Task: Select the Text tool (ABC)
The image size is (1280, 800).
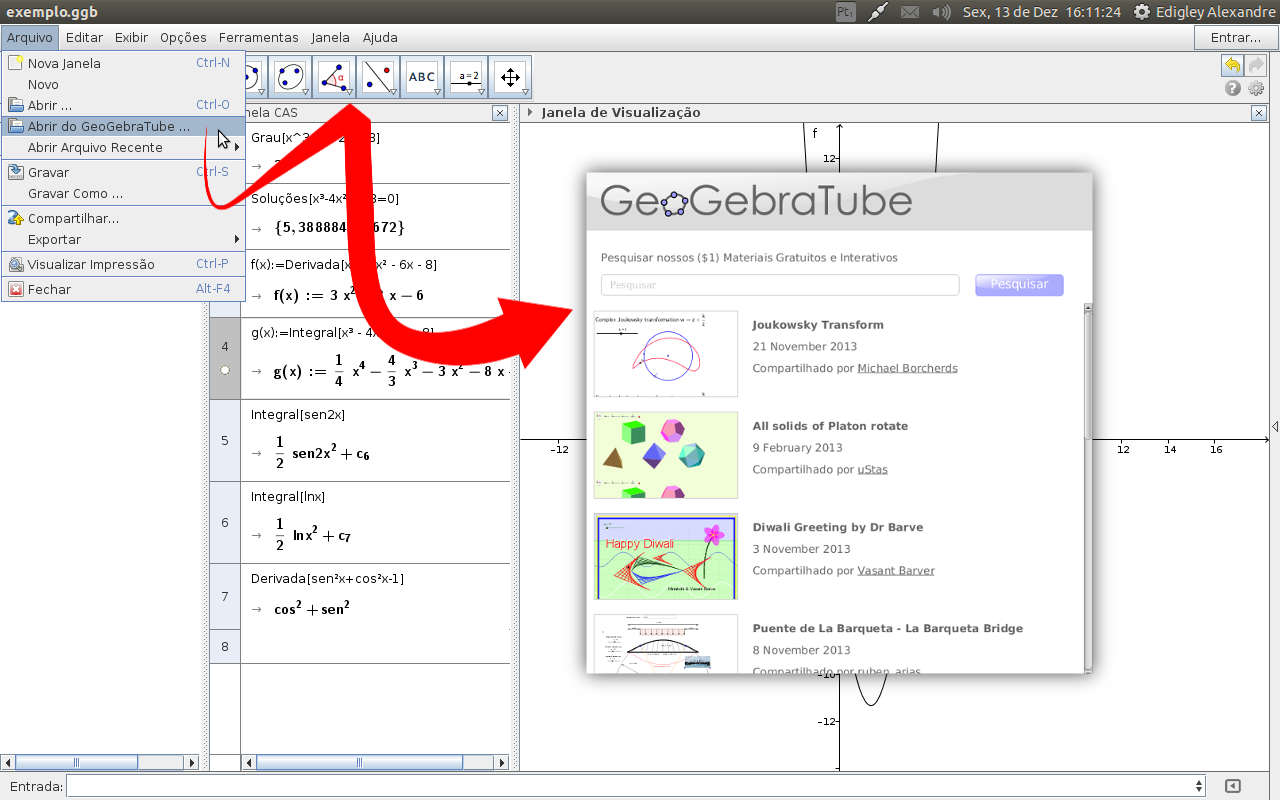Action: point(421,75)
